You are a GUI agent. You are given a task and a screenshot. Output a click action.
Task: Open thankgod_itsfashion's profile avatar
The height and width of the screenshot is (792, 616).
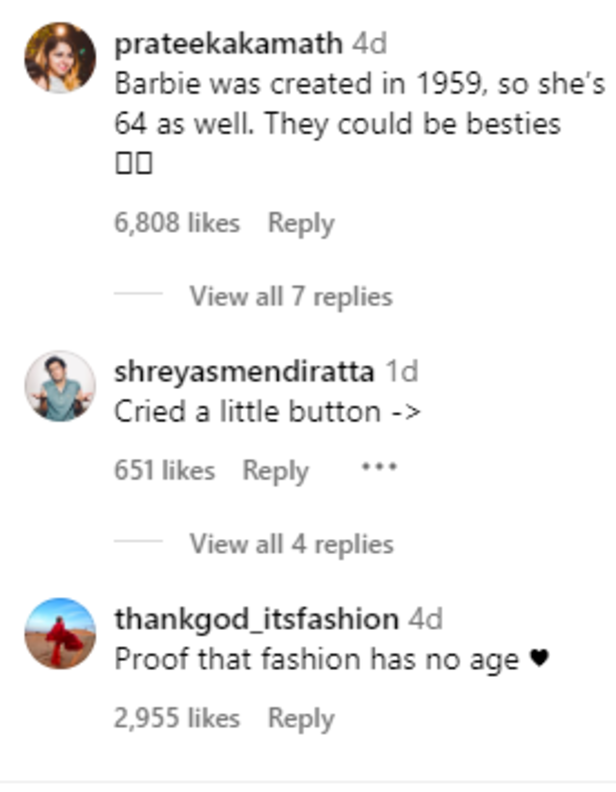click(60, 633)
